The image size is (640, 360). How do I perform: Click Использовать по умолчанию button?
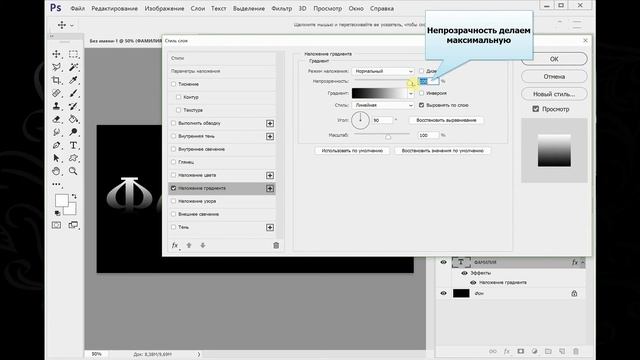point(352,151)
